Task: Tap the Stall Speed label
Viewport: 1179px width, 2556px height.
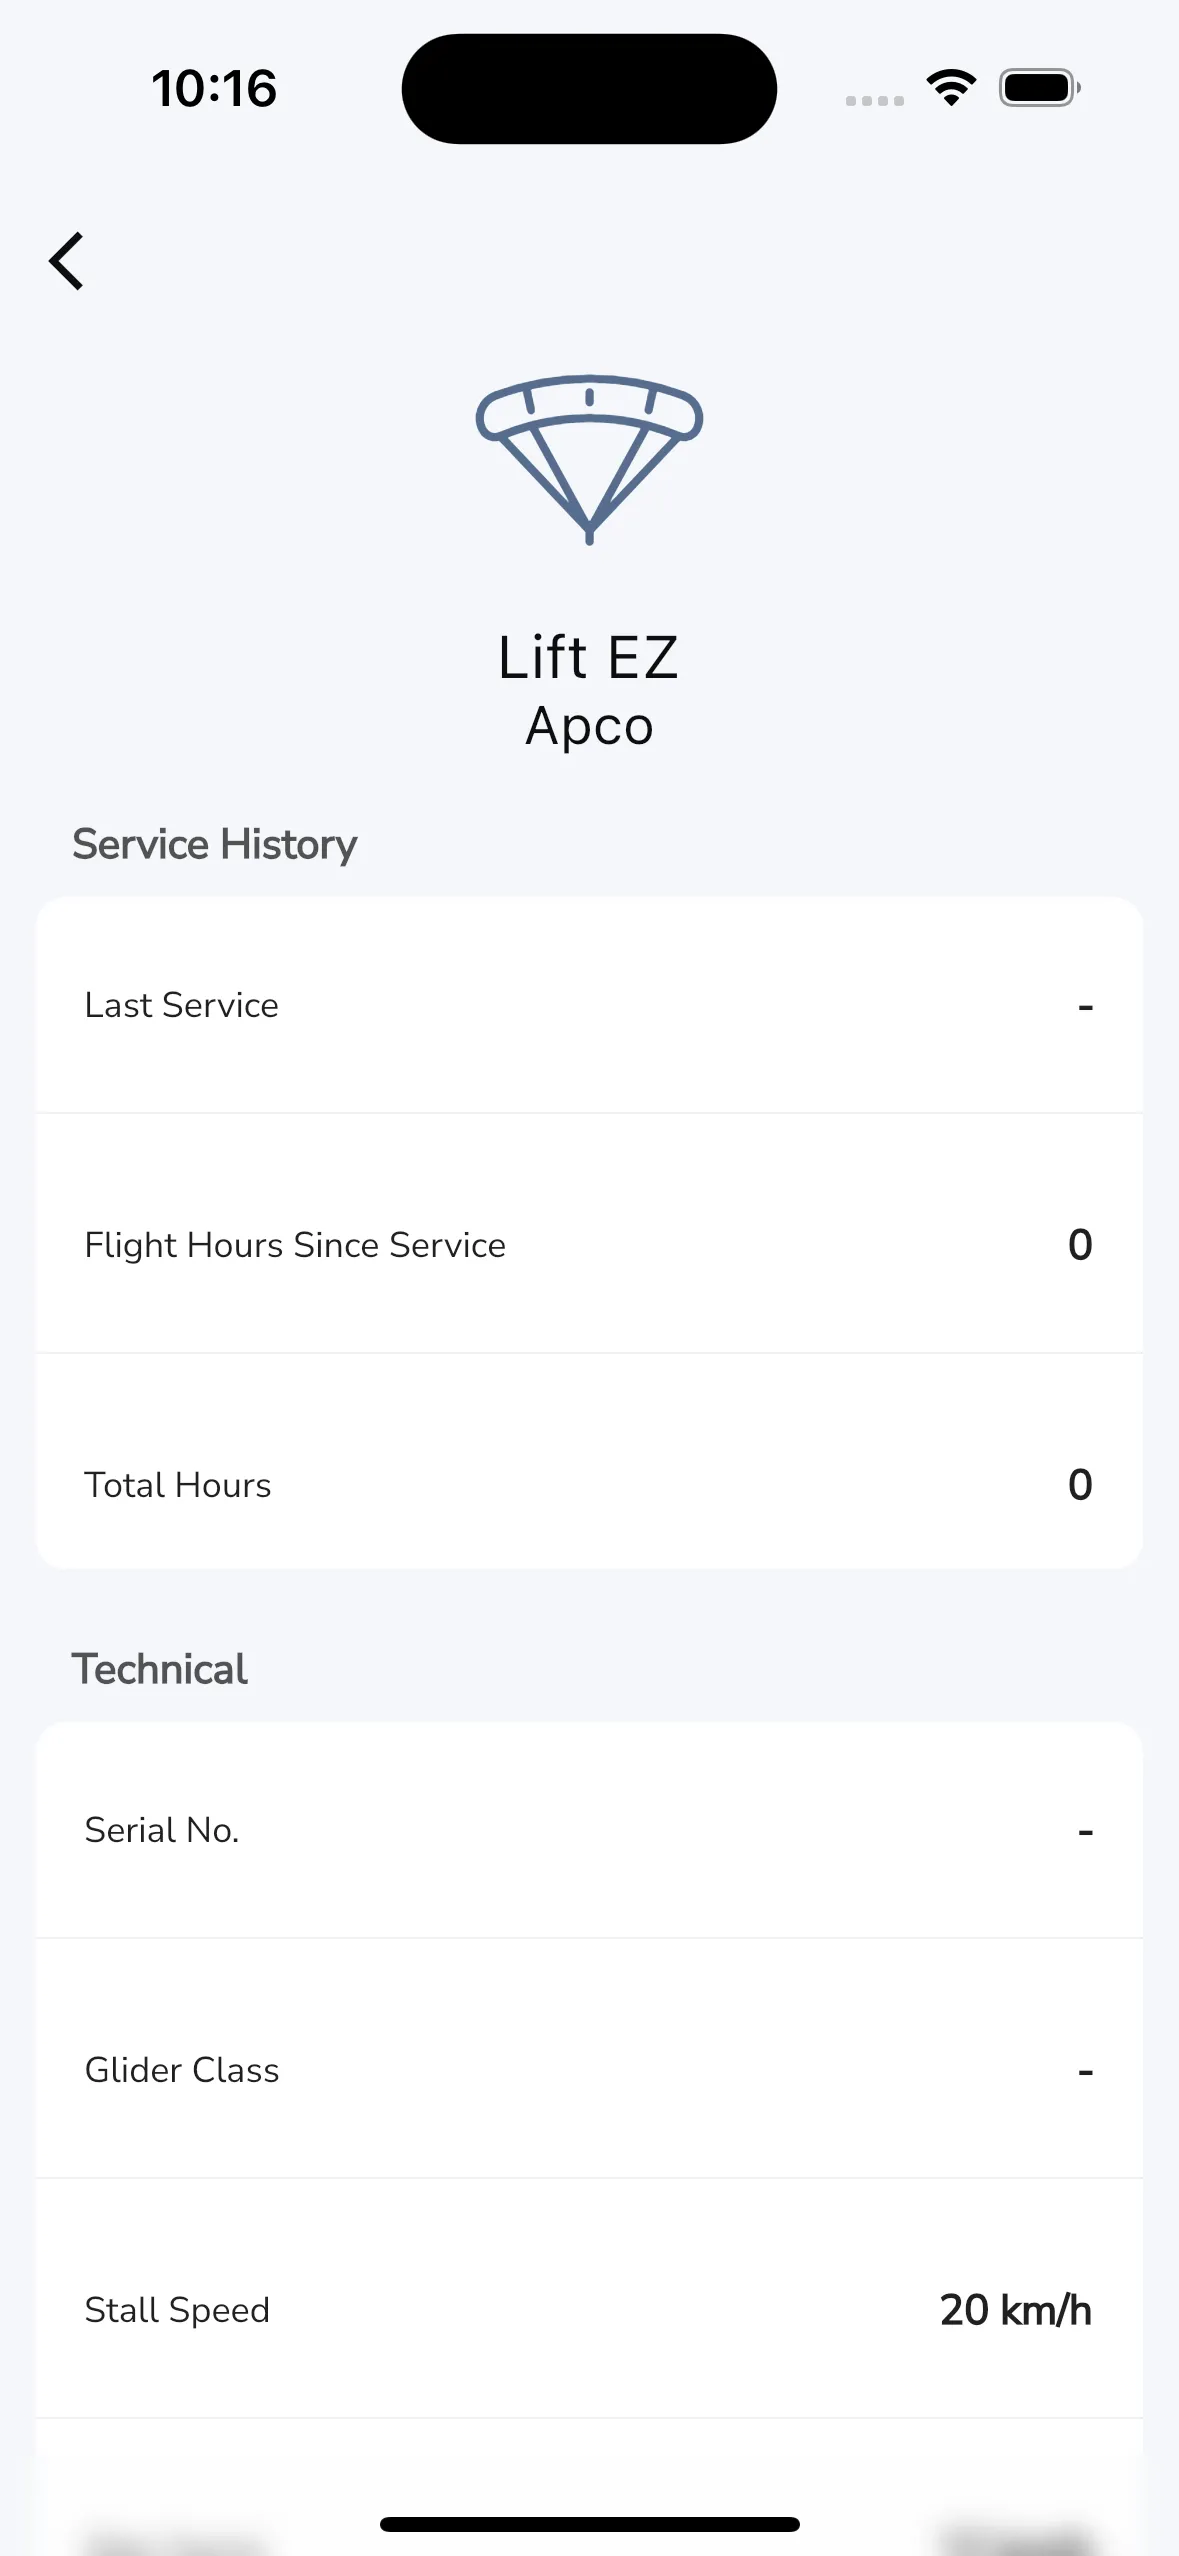Action: click(x=177, y=2310)
